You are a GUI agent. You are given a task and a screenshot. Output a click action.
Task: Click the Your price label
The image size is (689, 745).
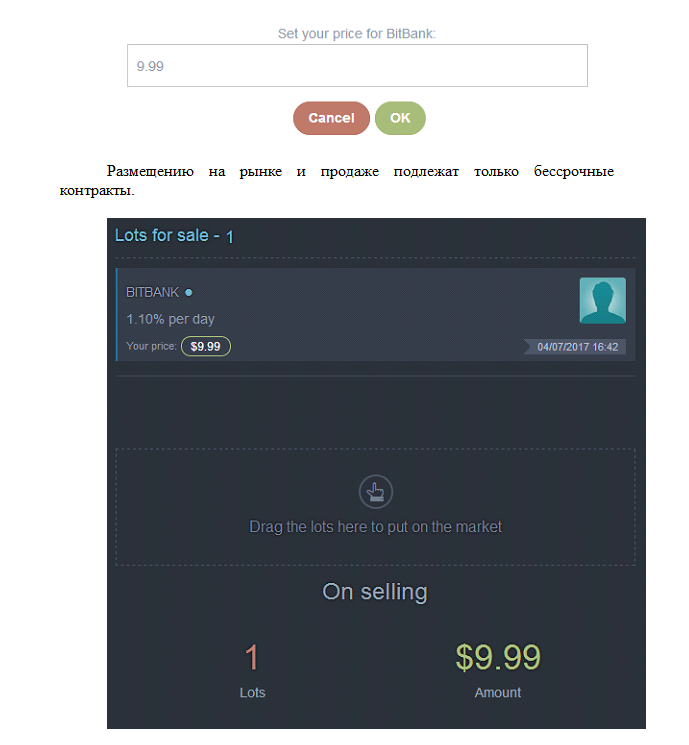click(x=151, y=346)
